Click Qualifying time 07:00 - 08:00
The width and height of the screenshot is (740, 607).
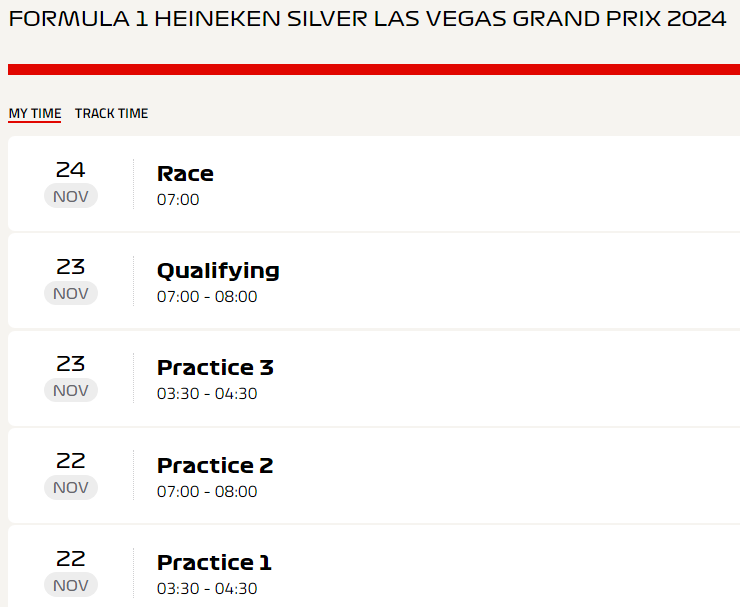(x=207, y=296)
